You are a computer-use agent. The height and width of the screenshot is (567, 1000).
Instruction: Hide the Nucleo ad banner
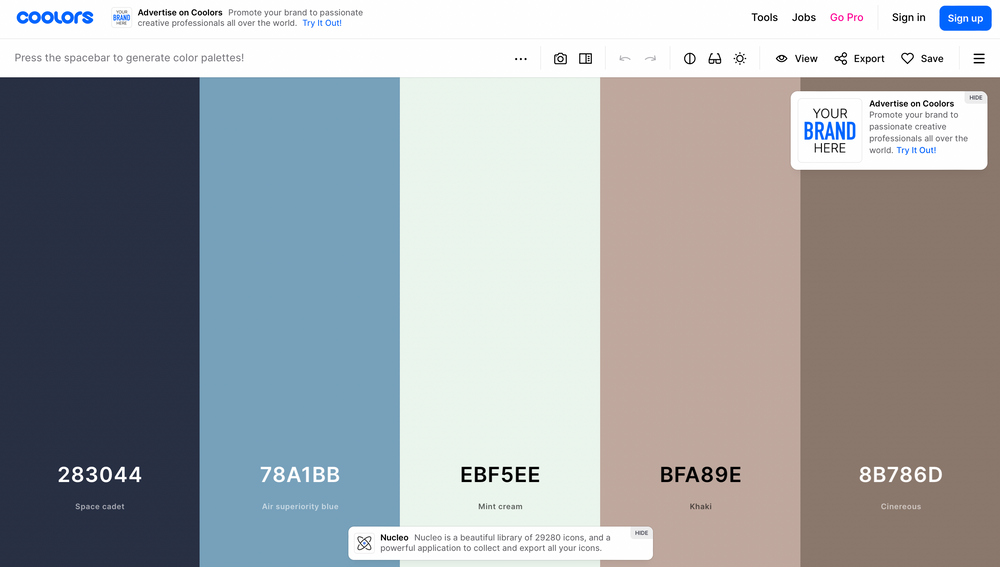point(641,533)
